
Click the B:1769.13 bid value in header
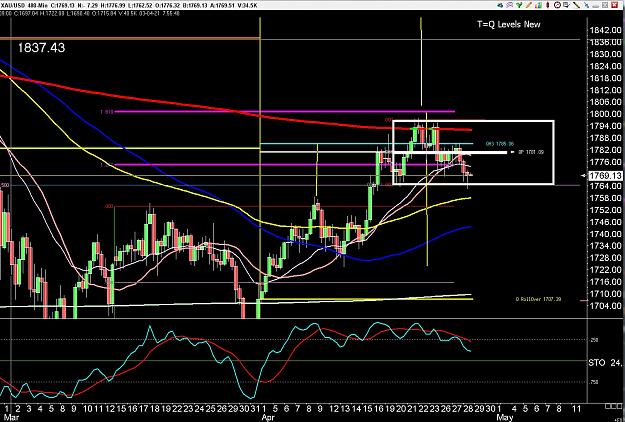coord(197,5)
